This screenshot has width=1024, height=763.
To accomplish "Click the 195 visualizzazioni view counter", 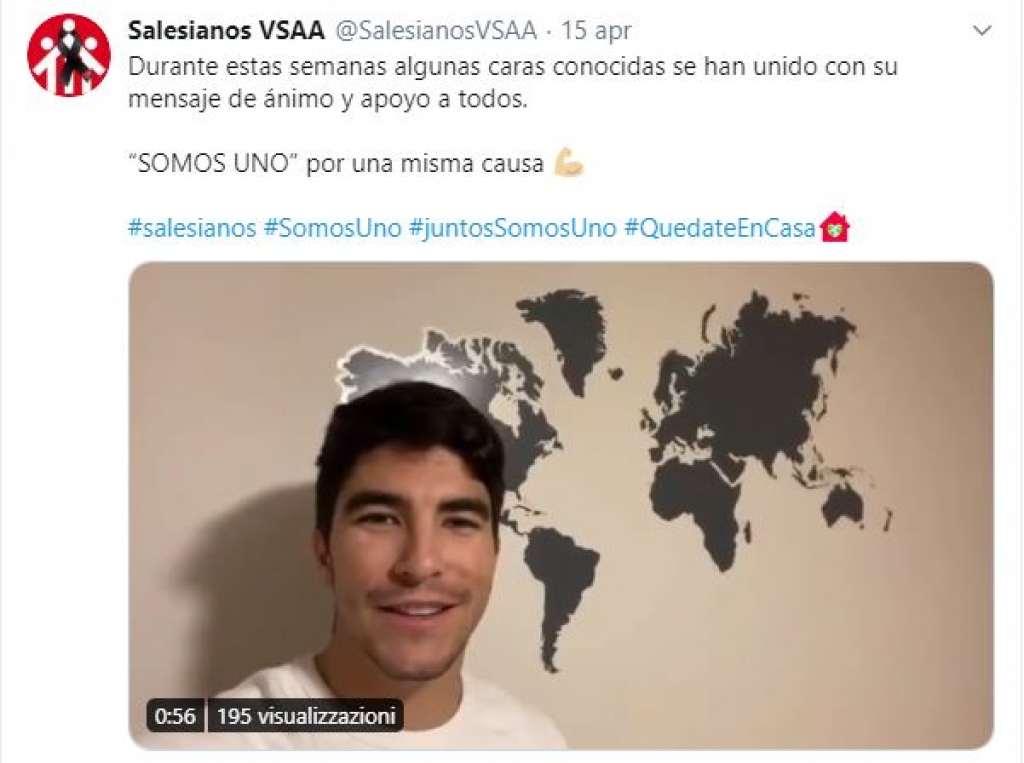I will [x=306, y=716].
